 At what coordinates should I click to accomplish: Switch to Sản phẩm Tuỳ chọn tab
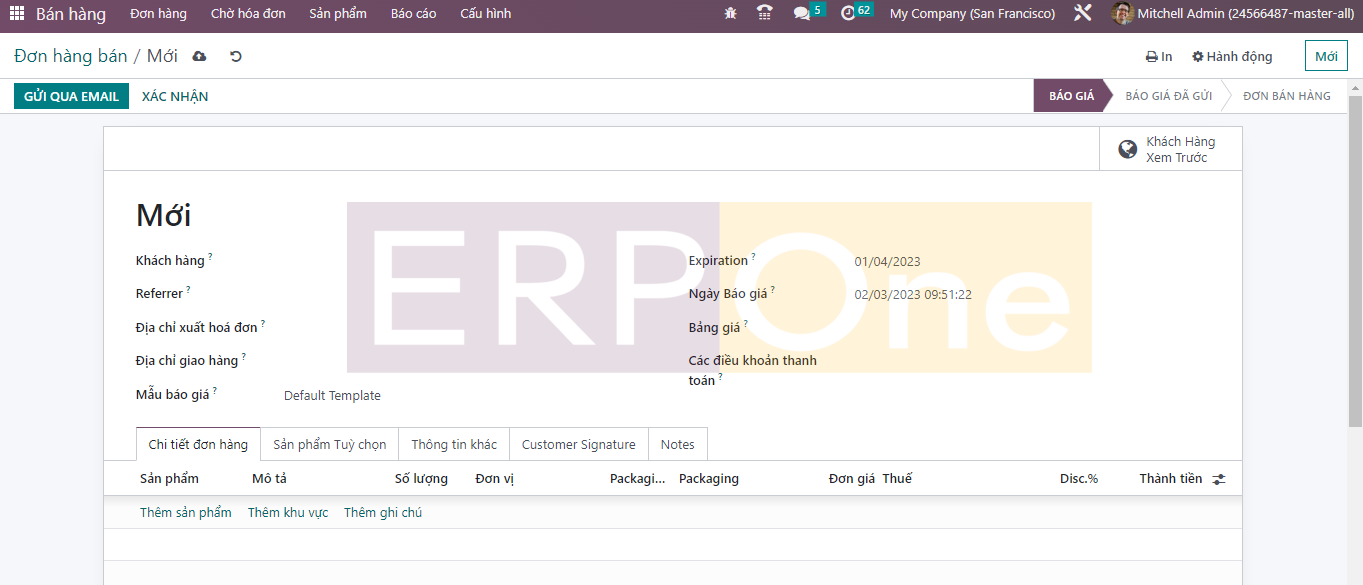pos(329,445)
